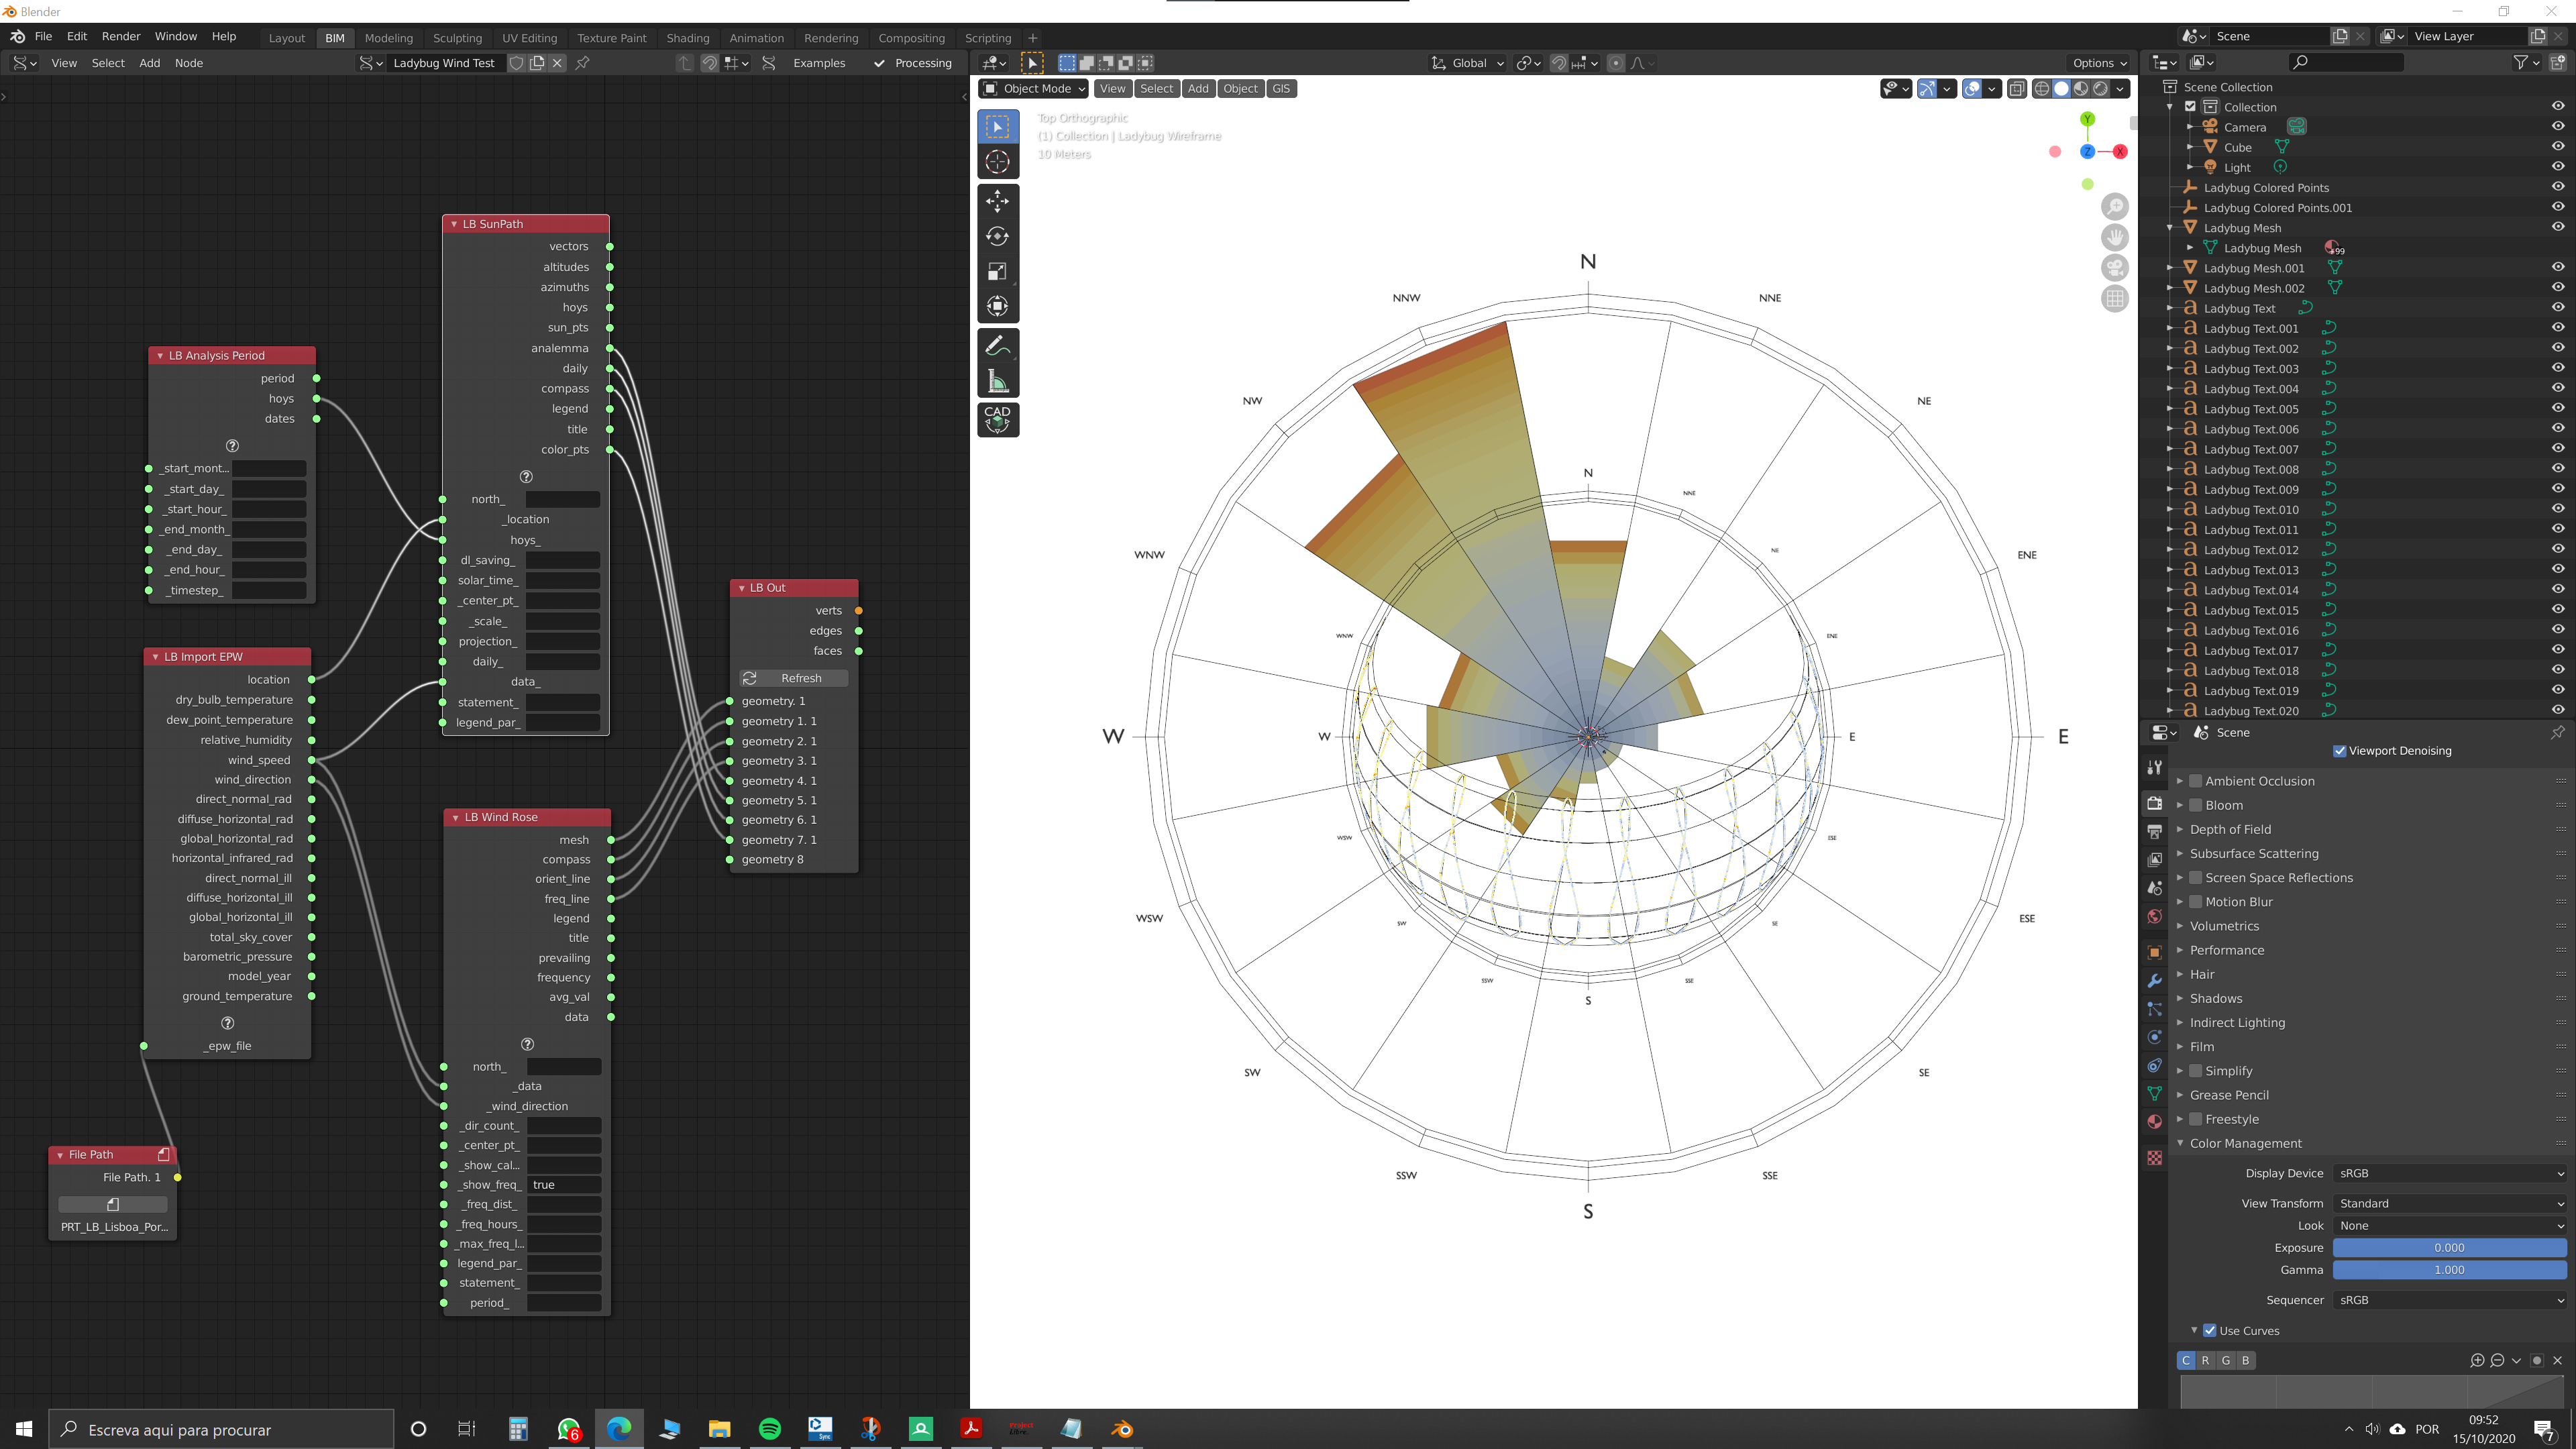Open the Render menu
Screen dimensions: 2576x1449
pyautogui.click(x=121, y=36)
